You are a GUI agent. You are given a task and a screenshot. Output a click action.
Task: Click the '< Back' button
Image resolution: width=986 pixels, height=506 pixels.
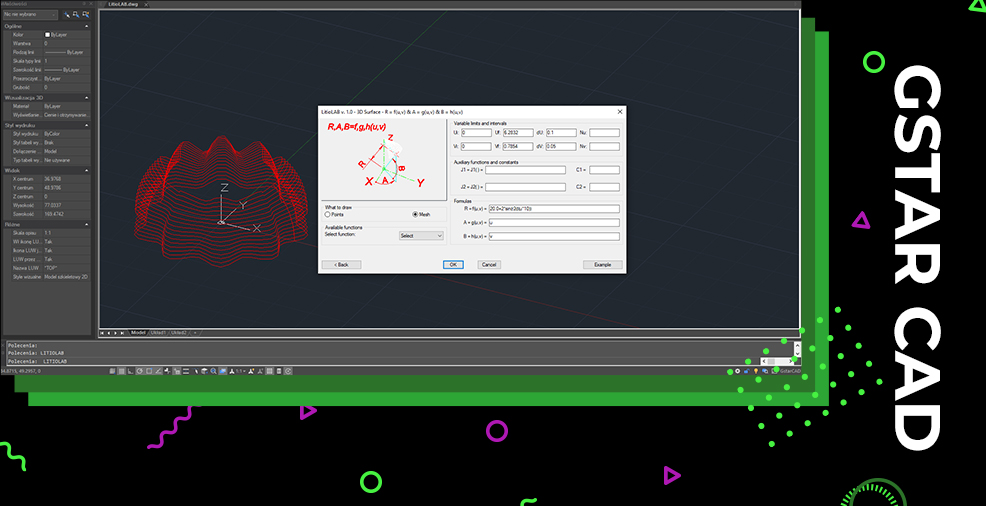pos(341,265)
